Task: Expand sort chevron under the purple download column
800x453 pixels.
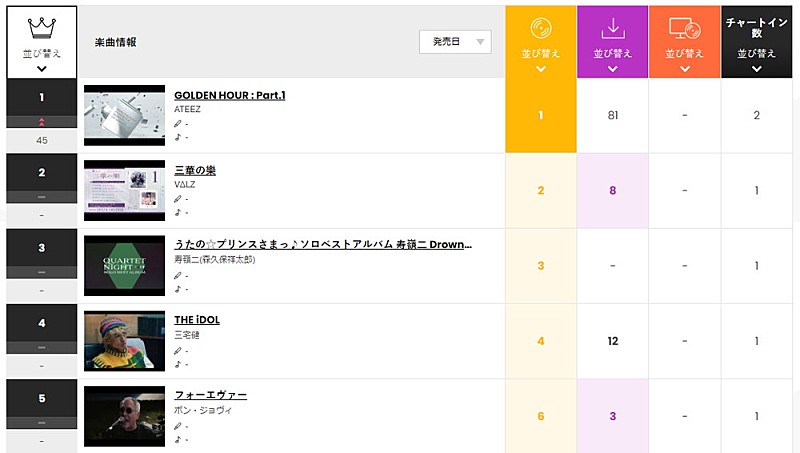Action: 613,69
